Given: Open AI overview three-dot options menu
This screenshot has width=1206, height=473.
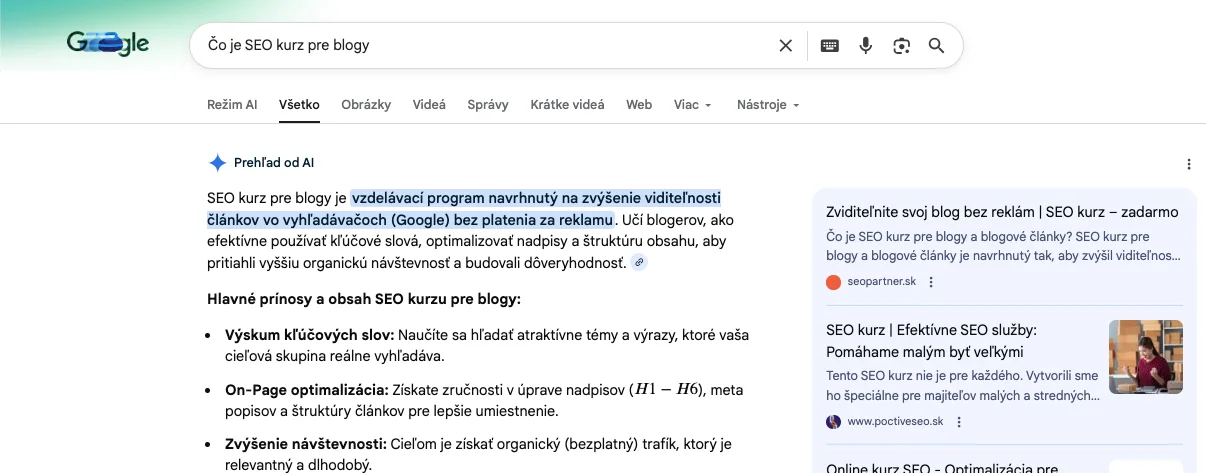Looking at the screenshot, I should click(1188, 164).
